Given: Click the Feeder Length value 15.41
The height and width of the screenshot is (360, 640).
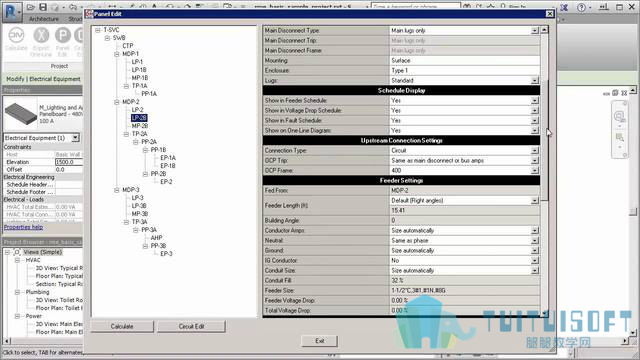Looking at the screenshot, I should (464, 211).
